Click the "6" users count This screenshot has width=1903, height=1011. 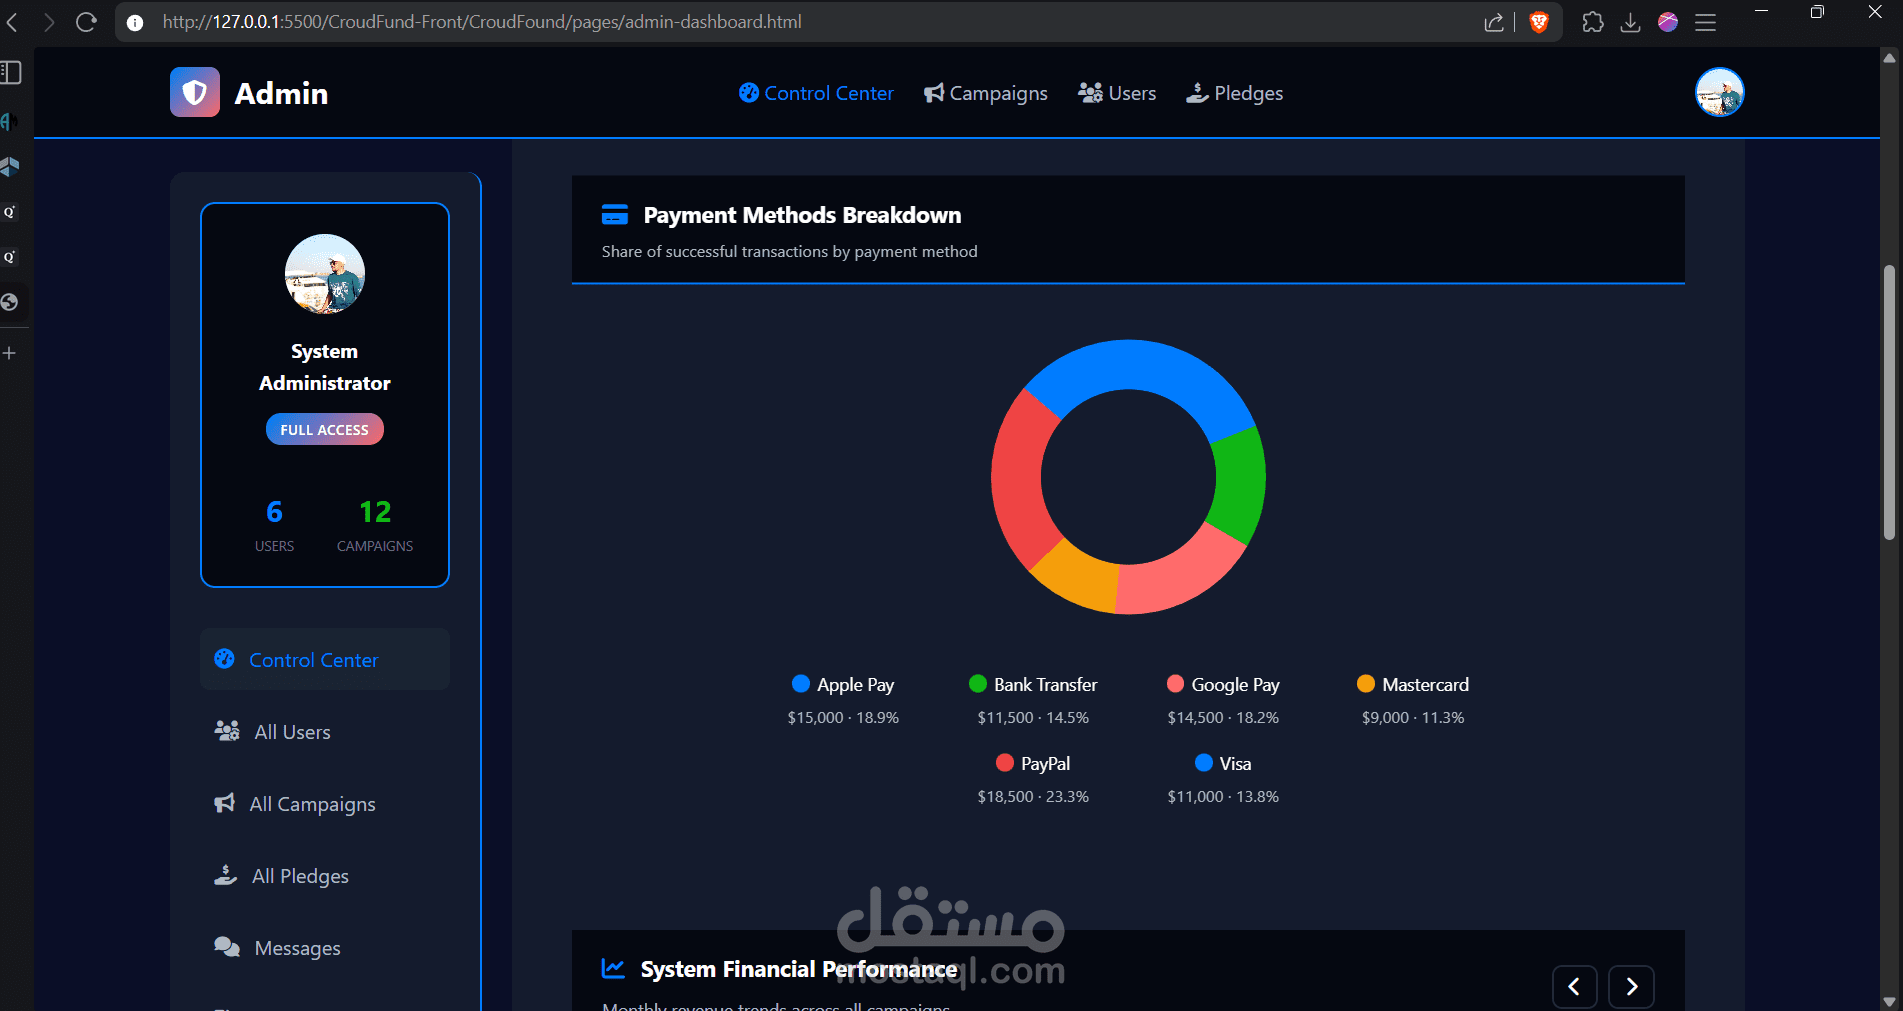(x=274, y=512)
